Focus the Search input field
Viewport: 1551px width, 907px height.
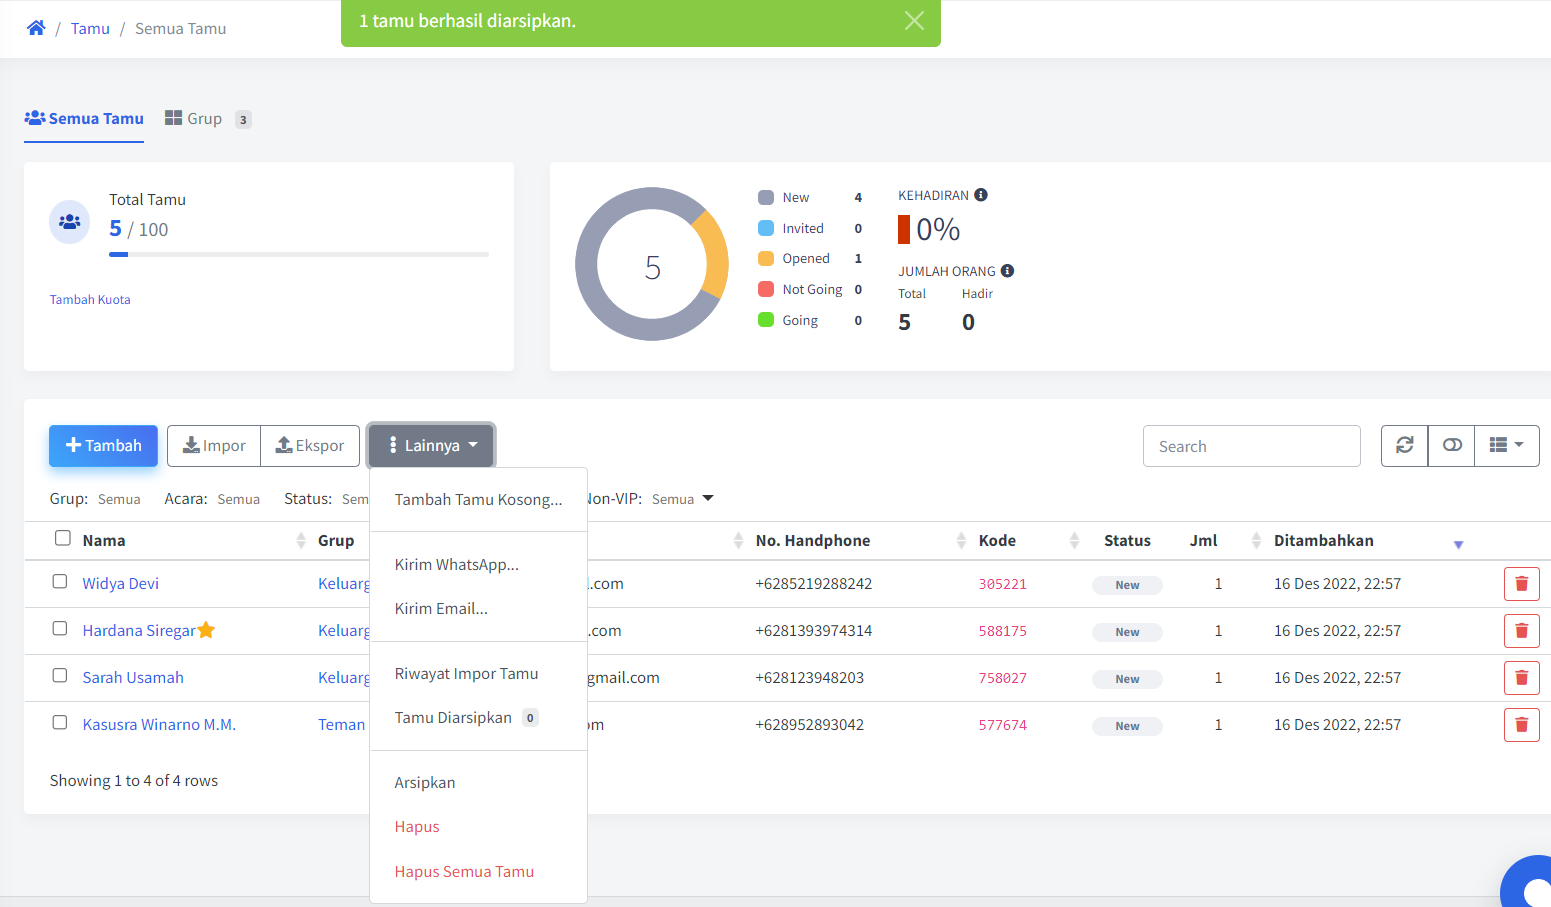pos(1252,446)
